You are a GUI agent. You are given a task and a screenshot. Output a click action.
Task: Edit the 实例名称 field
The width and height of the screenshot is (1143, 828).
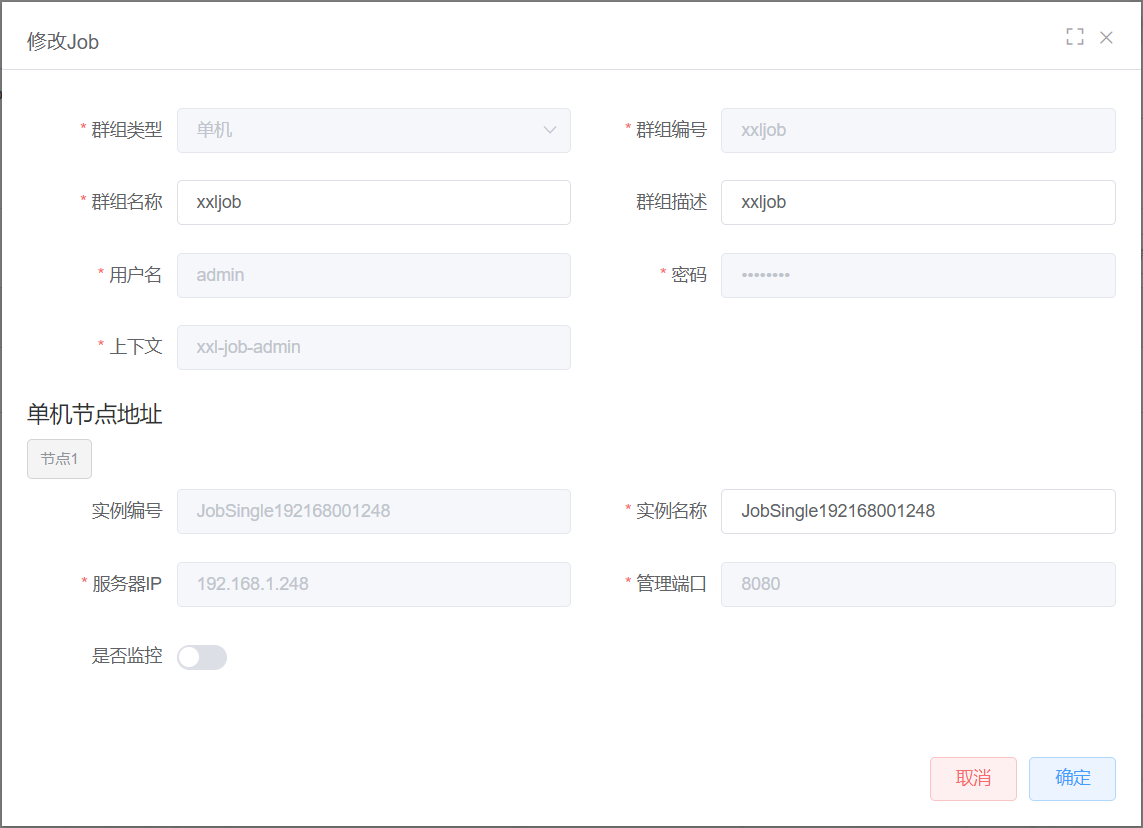(x=918, y=512)
